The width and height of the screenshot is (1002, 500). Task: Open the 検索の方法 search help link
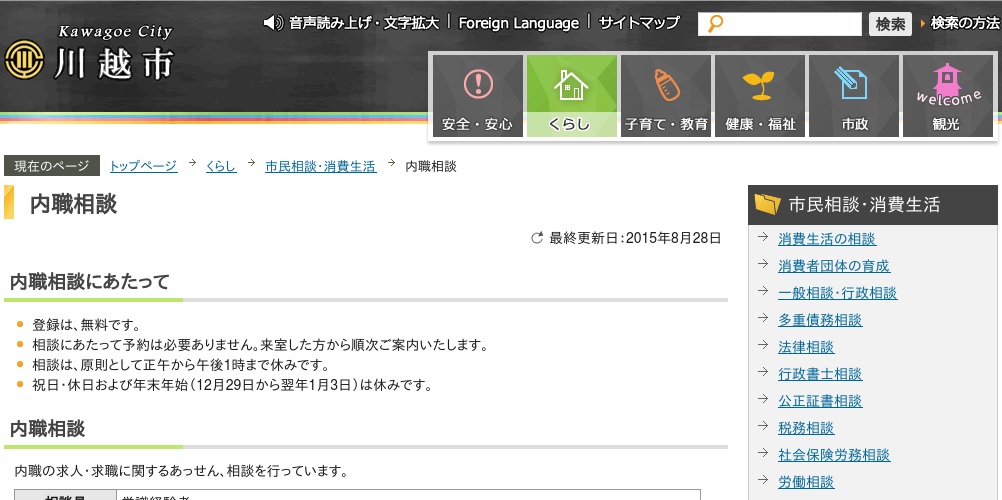(x=964, y=23)
